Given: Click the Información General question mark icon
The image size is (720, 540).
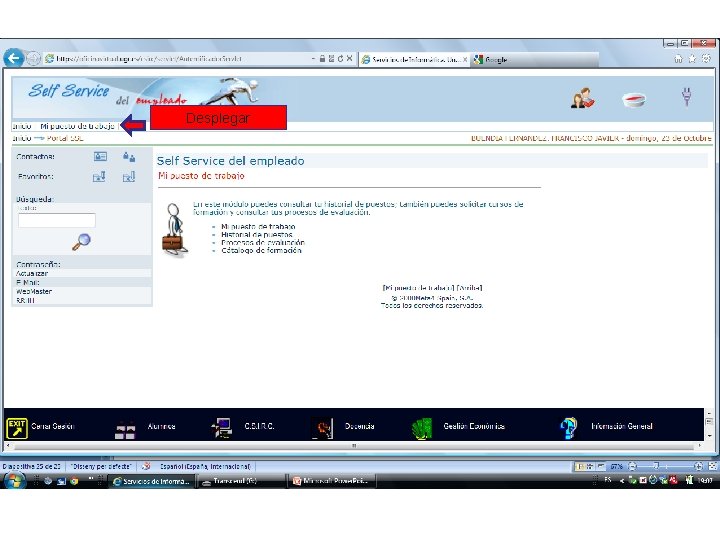Looking at the screenshot, I should tap(568, 428).
